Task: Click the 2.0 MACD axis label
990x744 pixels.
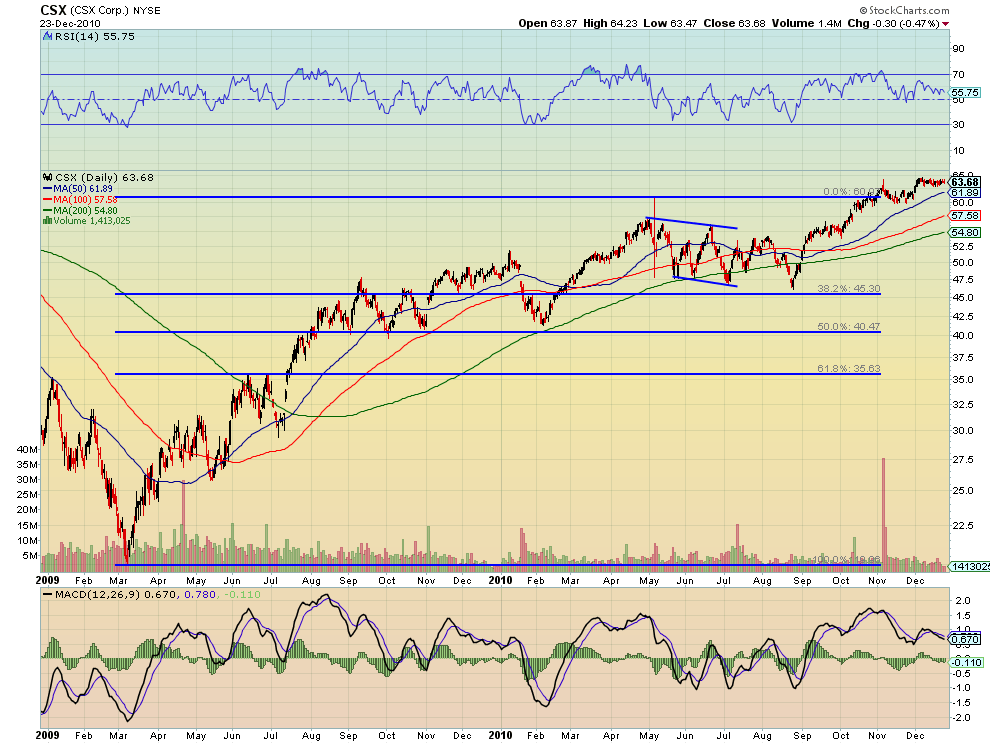Action: click(963, 601)
